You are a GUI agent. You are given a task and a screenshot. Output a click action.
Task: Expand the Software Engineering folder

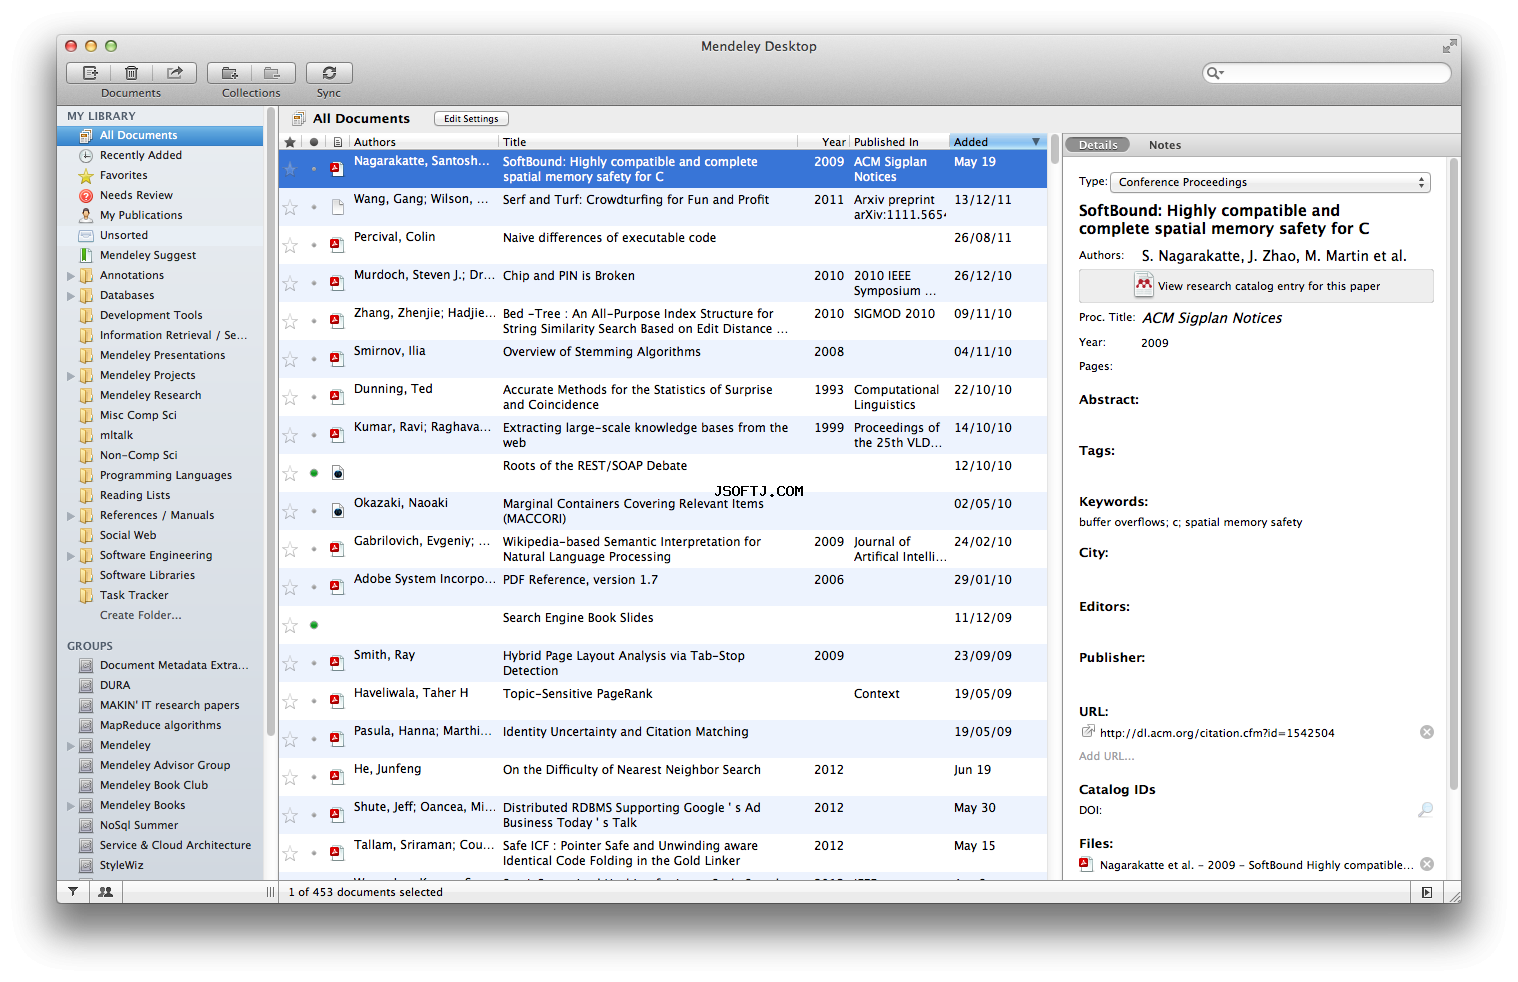(71, 555)
